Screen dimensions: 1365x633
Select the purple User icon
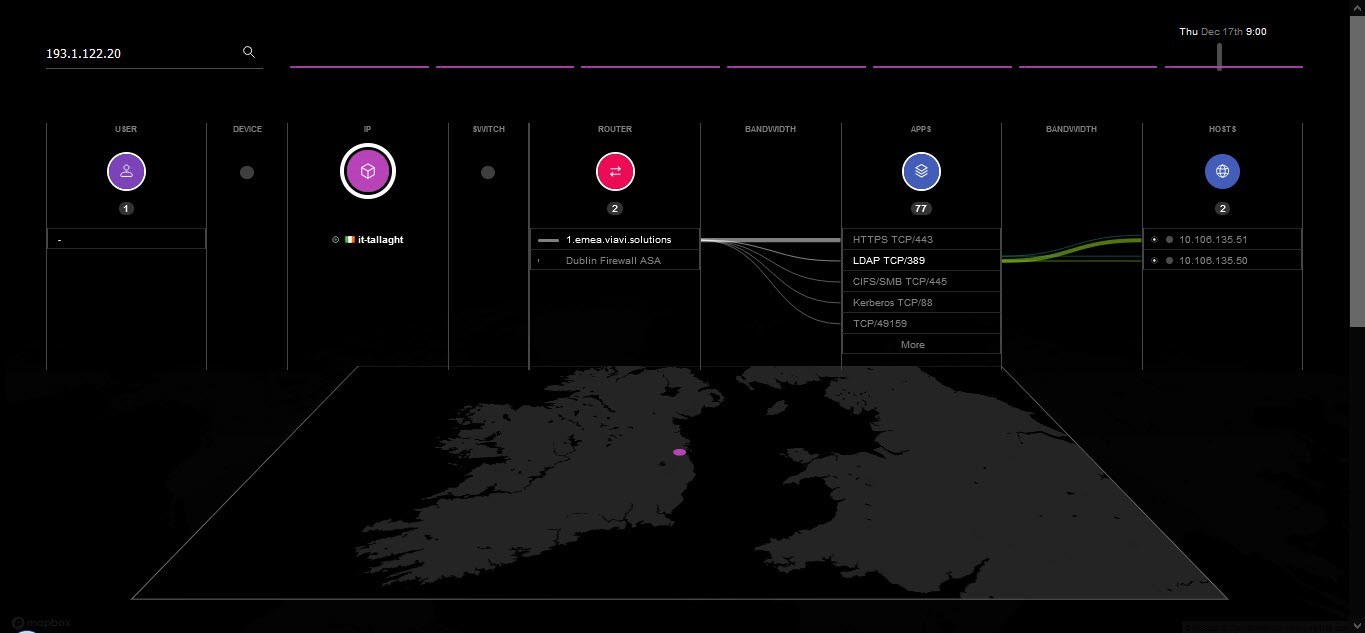coord(126,172)
